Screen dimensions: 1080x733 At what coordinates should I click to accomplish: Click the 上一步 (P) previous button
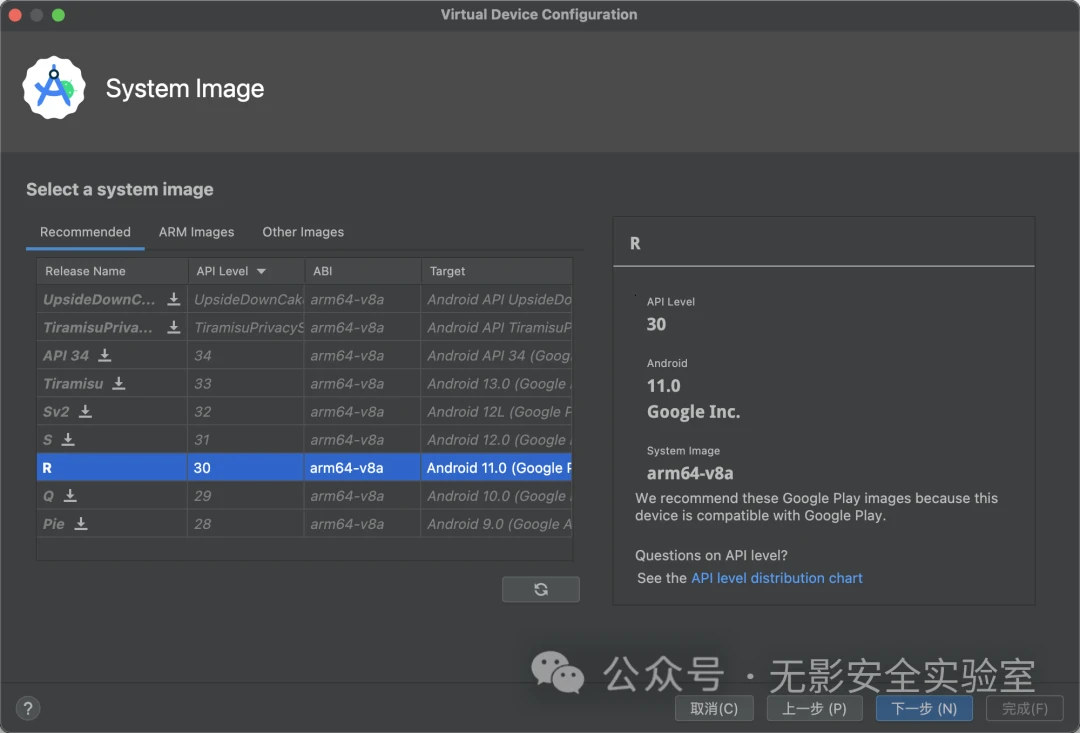pos(814,708)
